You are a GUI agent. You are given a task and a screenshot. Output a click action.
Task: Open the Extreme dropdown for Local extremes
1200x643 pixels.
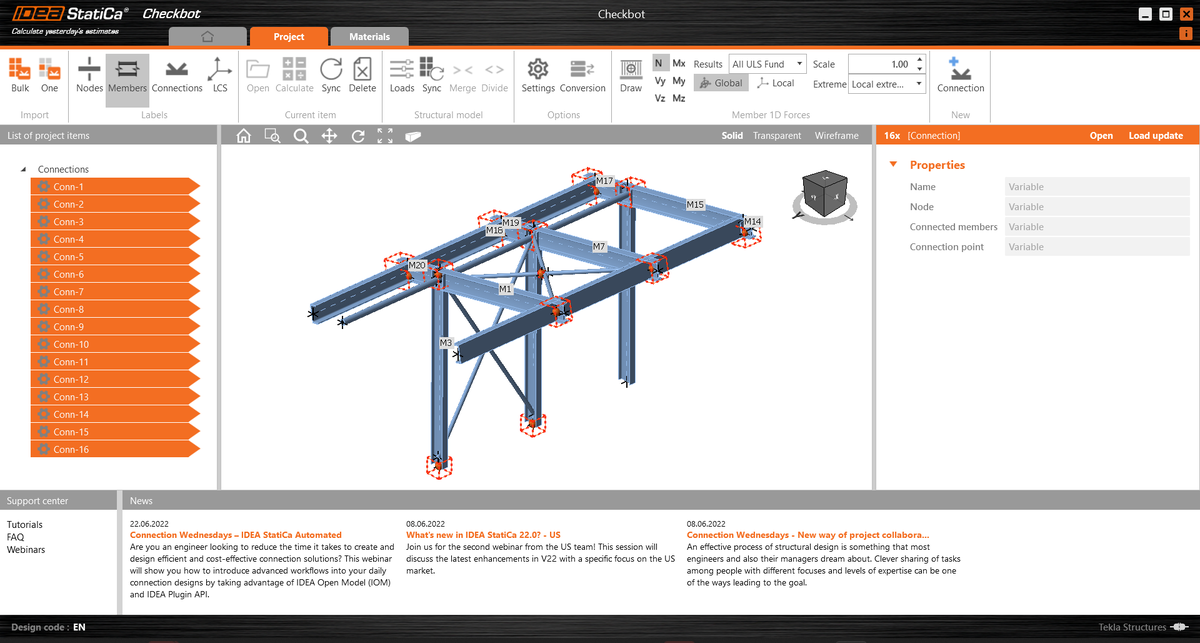pos(884,84)
